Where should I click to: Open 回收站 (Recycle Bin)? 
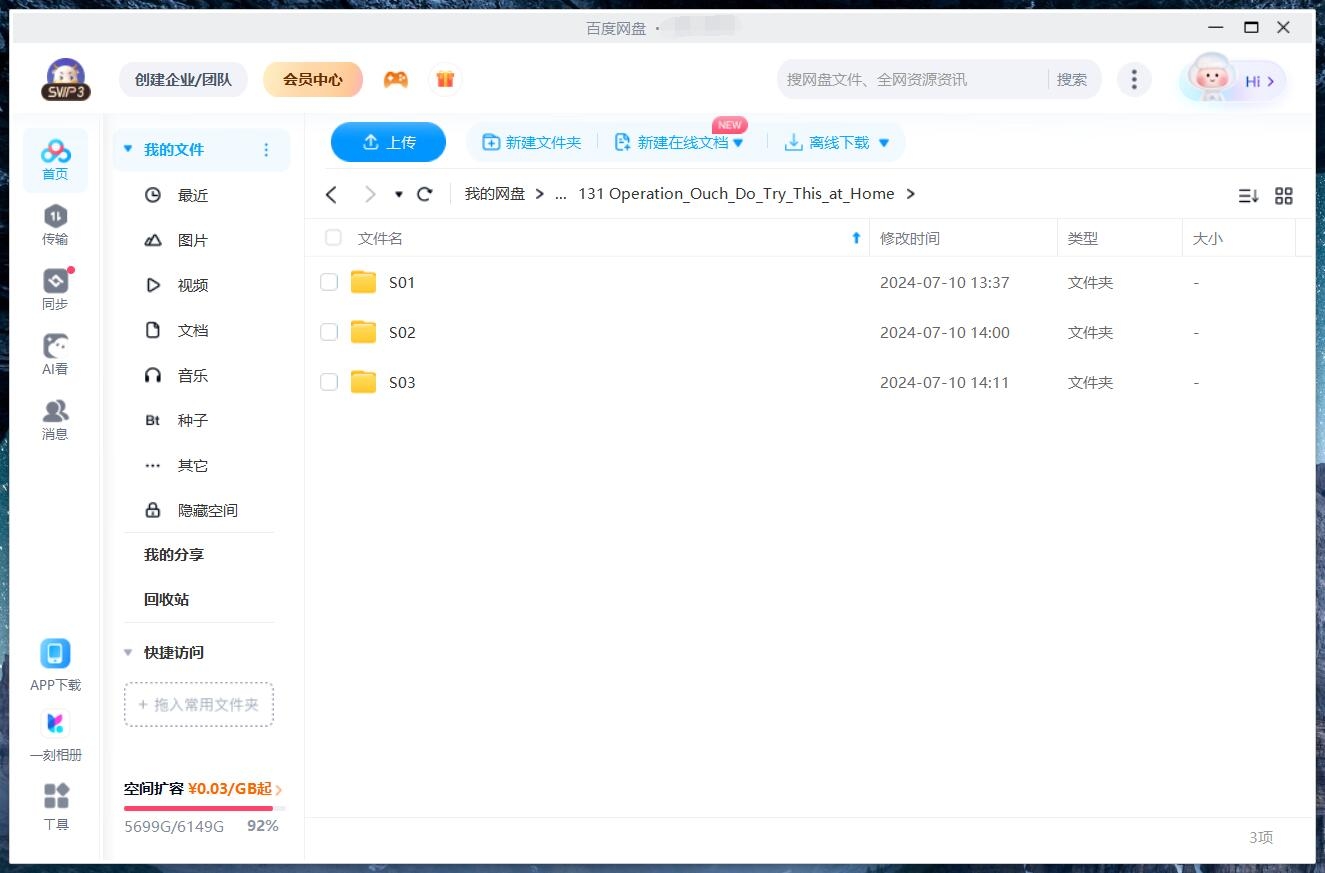(166, 599)
